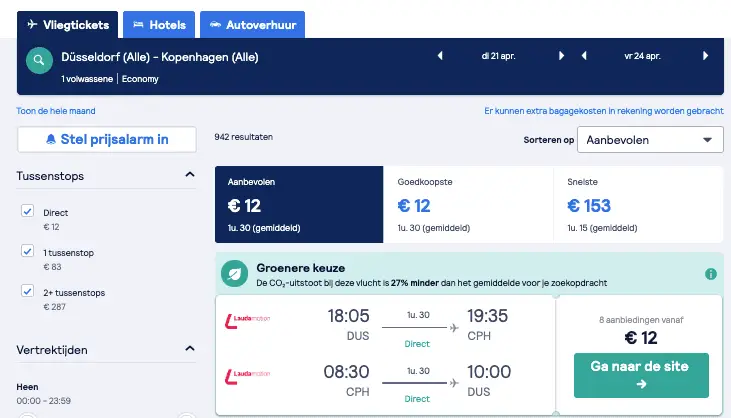Click Laudamotion logo on outbound flight
Image resolution: width=731 pixels, height=418 pixels.
pos(248,321)
